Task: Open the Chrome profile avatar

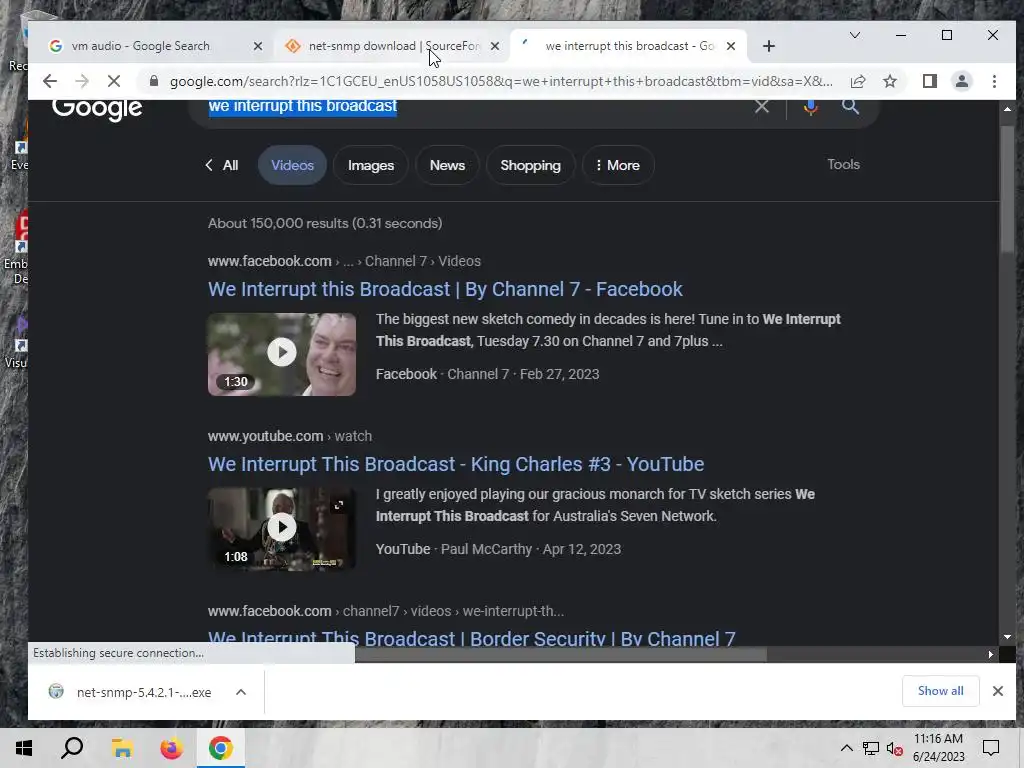Action: tap(961, 81)
